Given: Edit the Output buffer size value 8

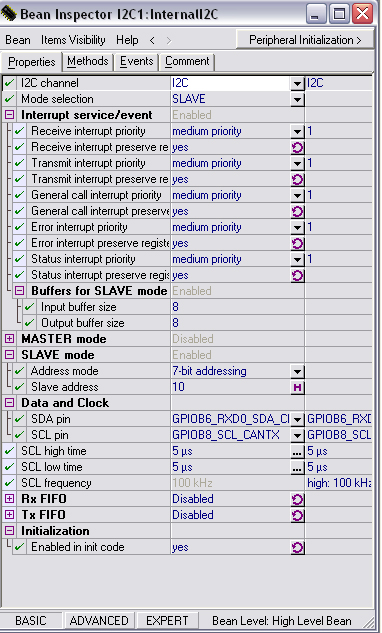Looking at the screenshot, I should tap(237, 323).
